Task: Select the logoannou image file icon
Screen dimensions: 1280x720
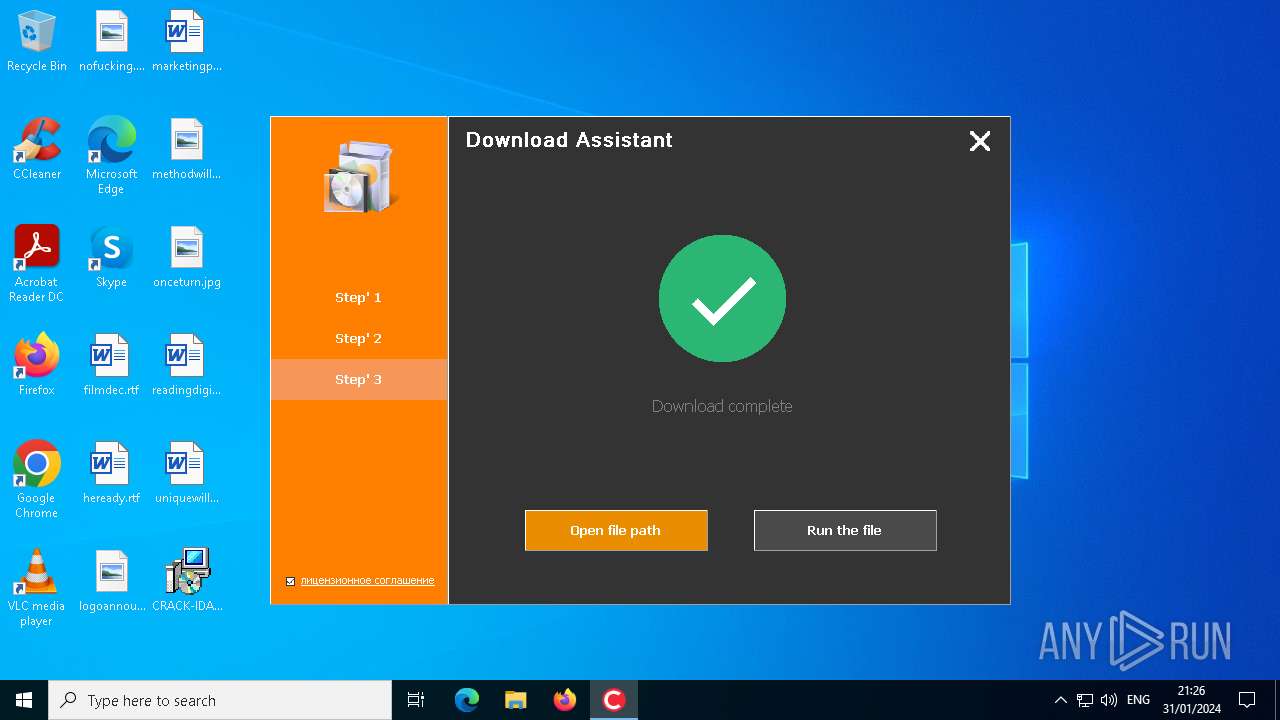Action: click(111, 581)
